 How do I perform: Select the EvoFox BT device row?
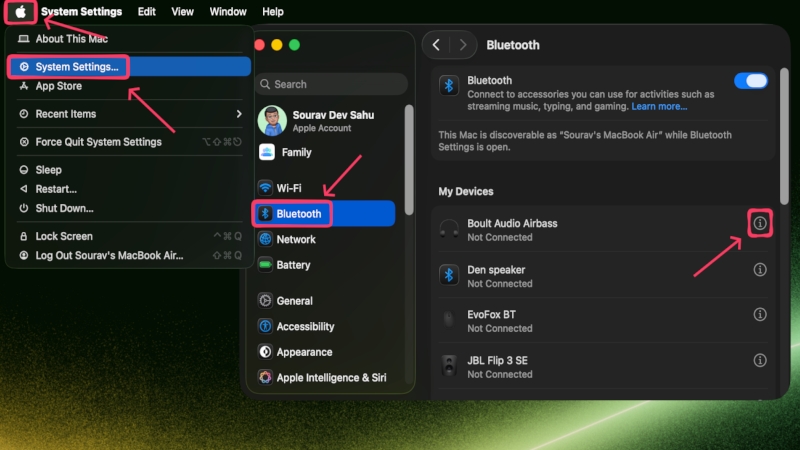tap(603, 320)
